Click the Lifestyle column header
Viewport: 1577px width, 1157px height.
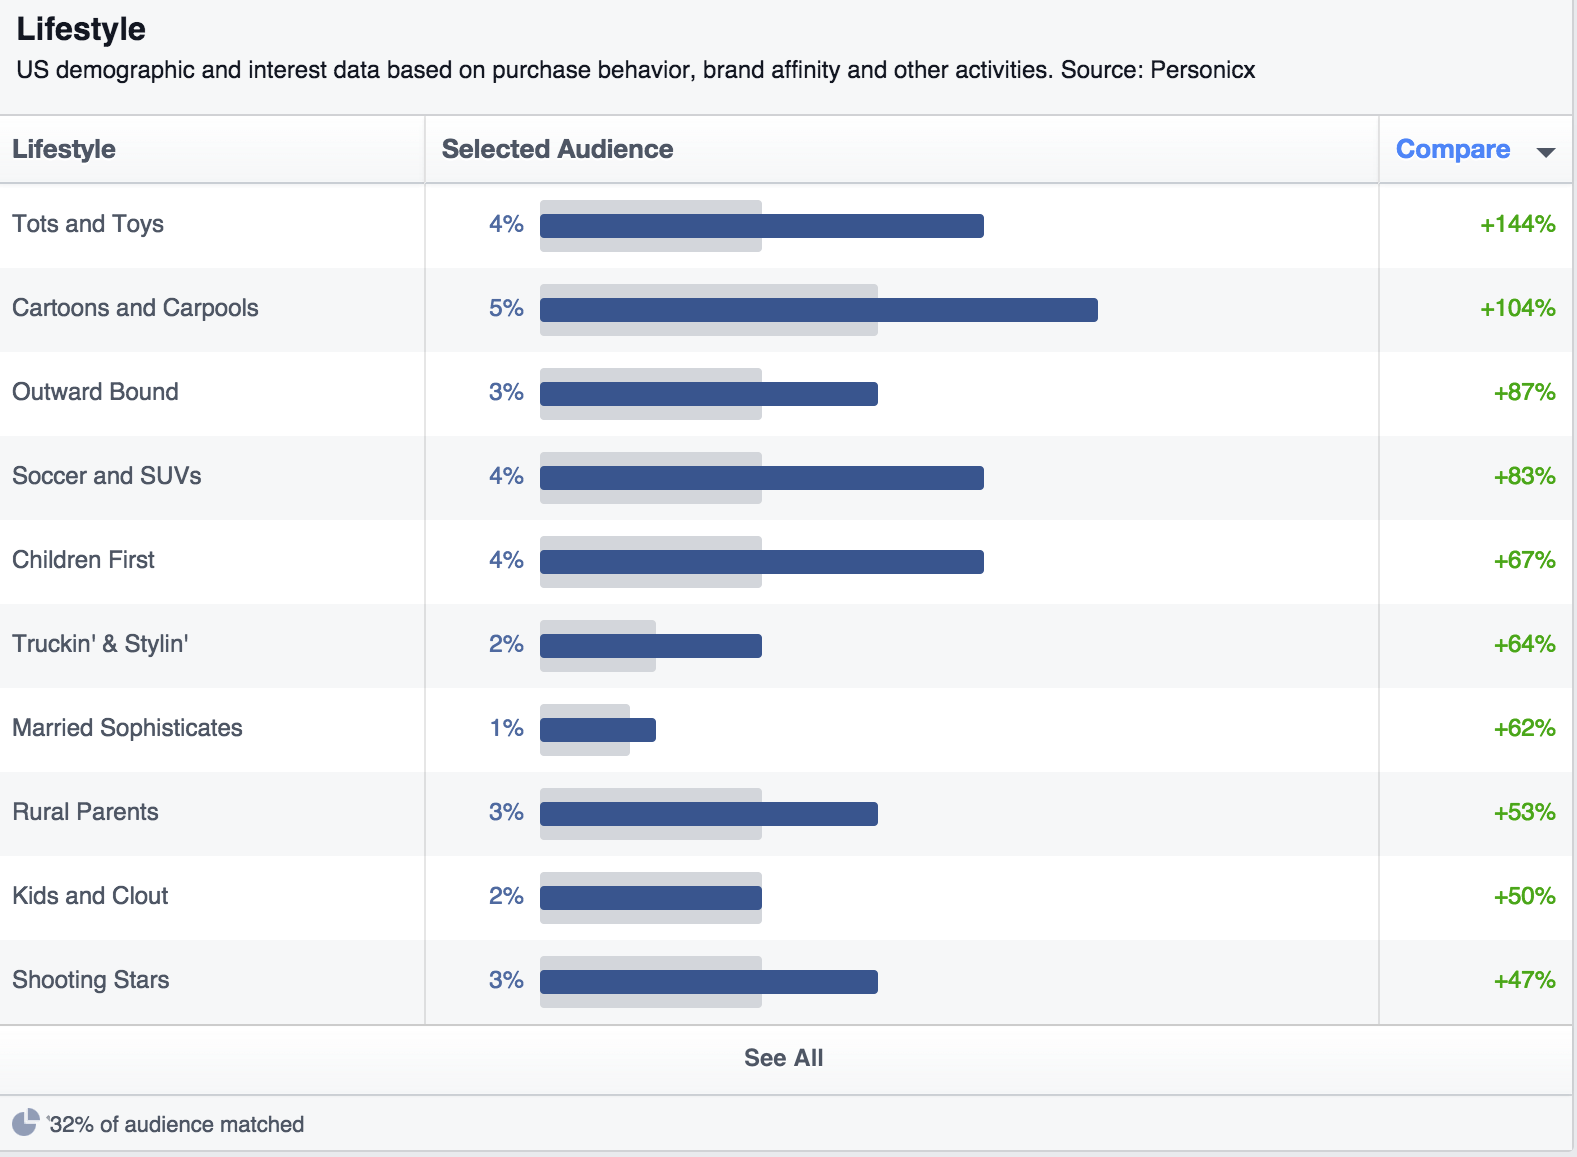coord(64,148)
